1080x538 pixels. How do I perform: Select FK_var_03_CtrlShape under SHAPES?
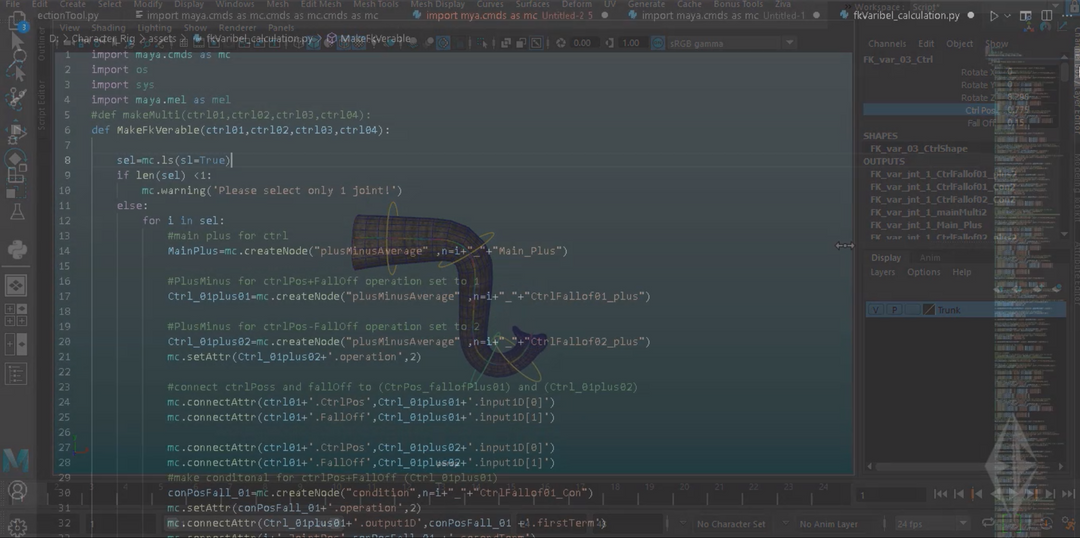pos(918,149)
